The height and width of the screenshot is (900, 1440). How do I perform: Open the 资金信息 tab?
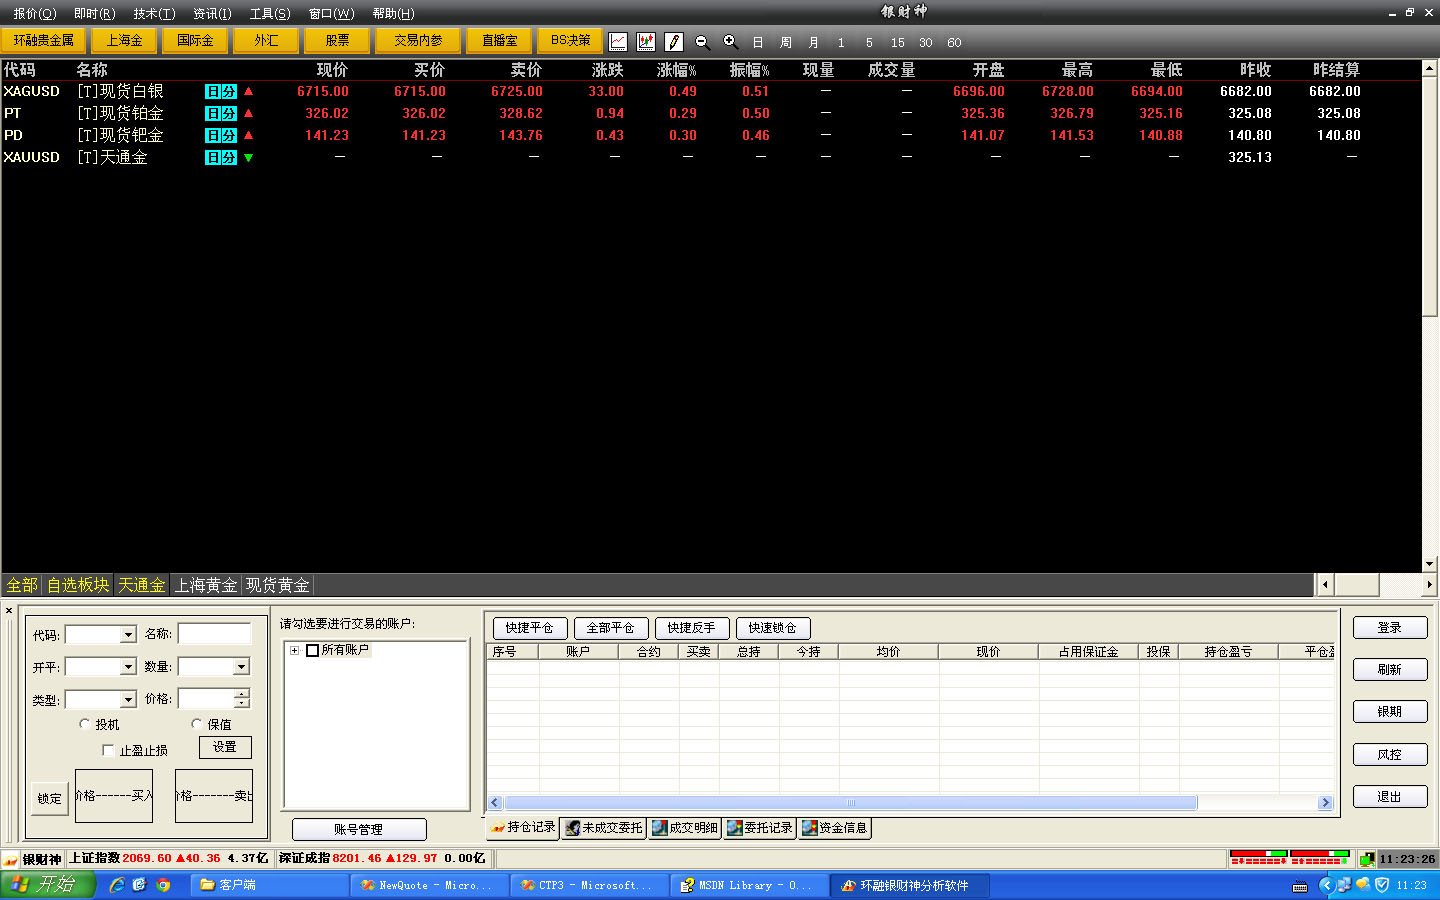coord(835,828)
